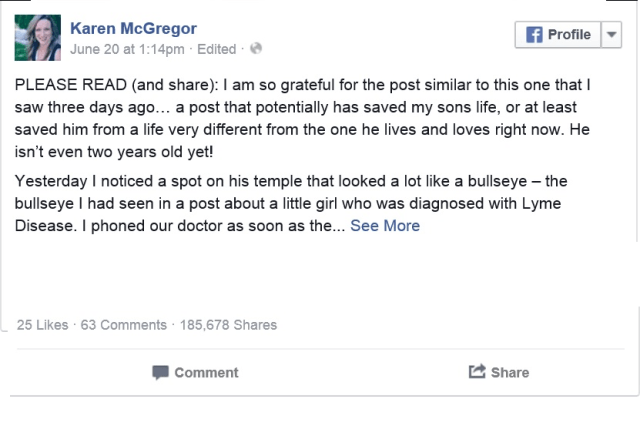Click the Comment speech bubble icon
Image resolution: width=640 pixels, height=436 pixels.
click(160, 372)
